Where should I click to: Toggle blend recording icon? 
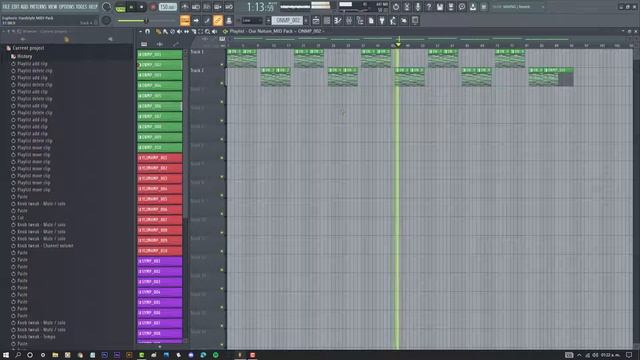(x=218, y=7)
